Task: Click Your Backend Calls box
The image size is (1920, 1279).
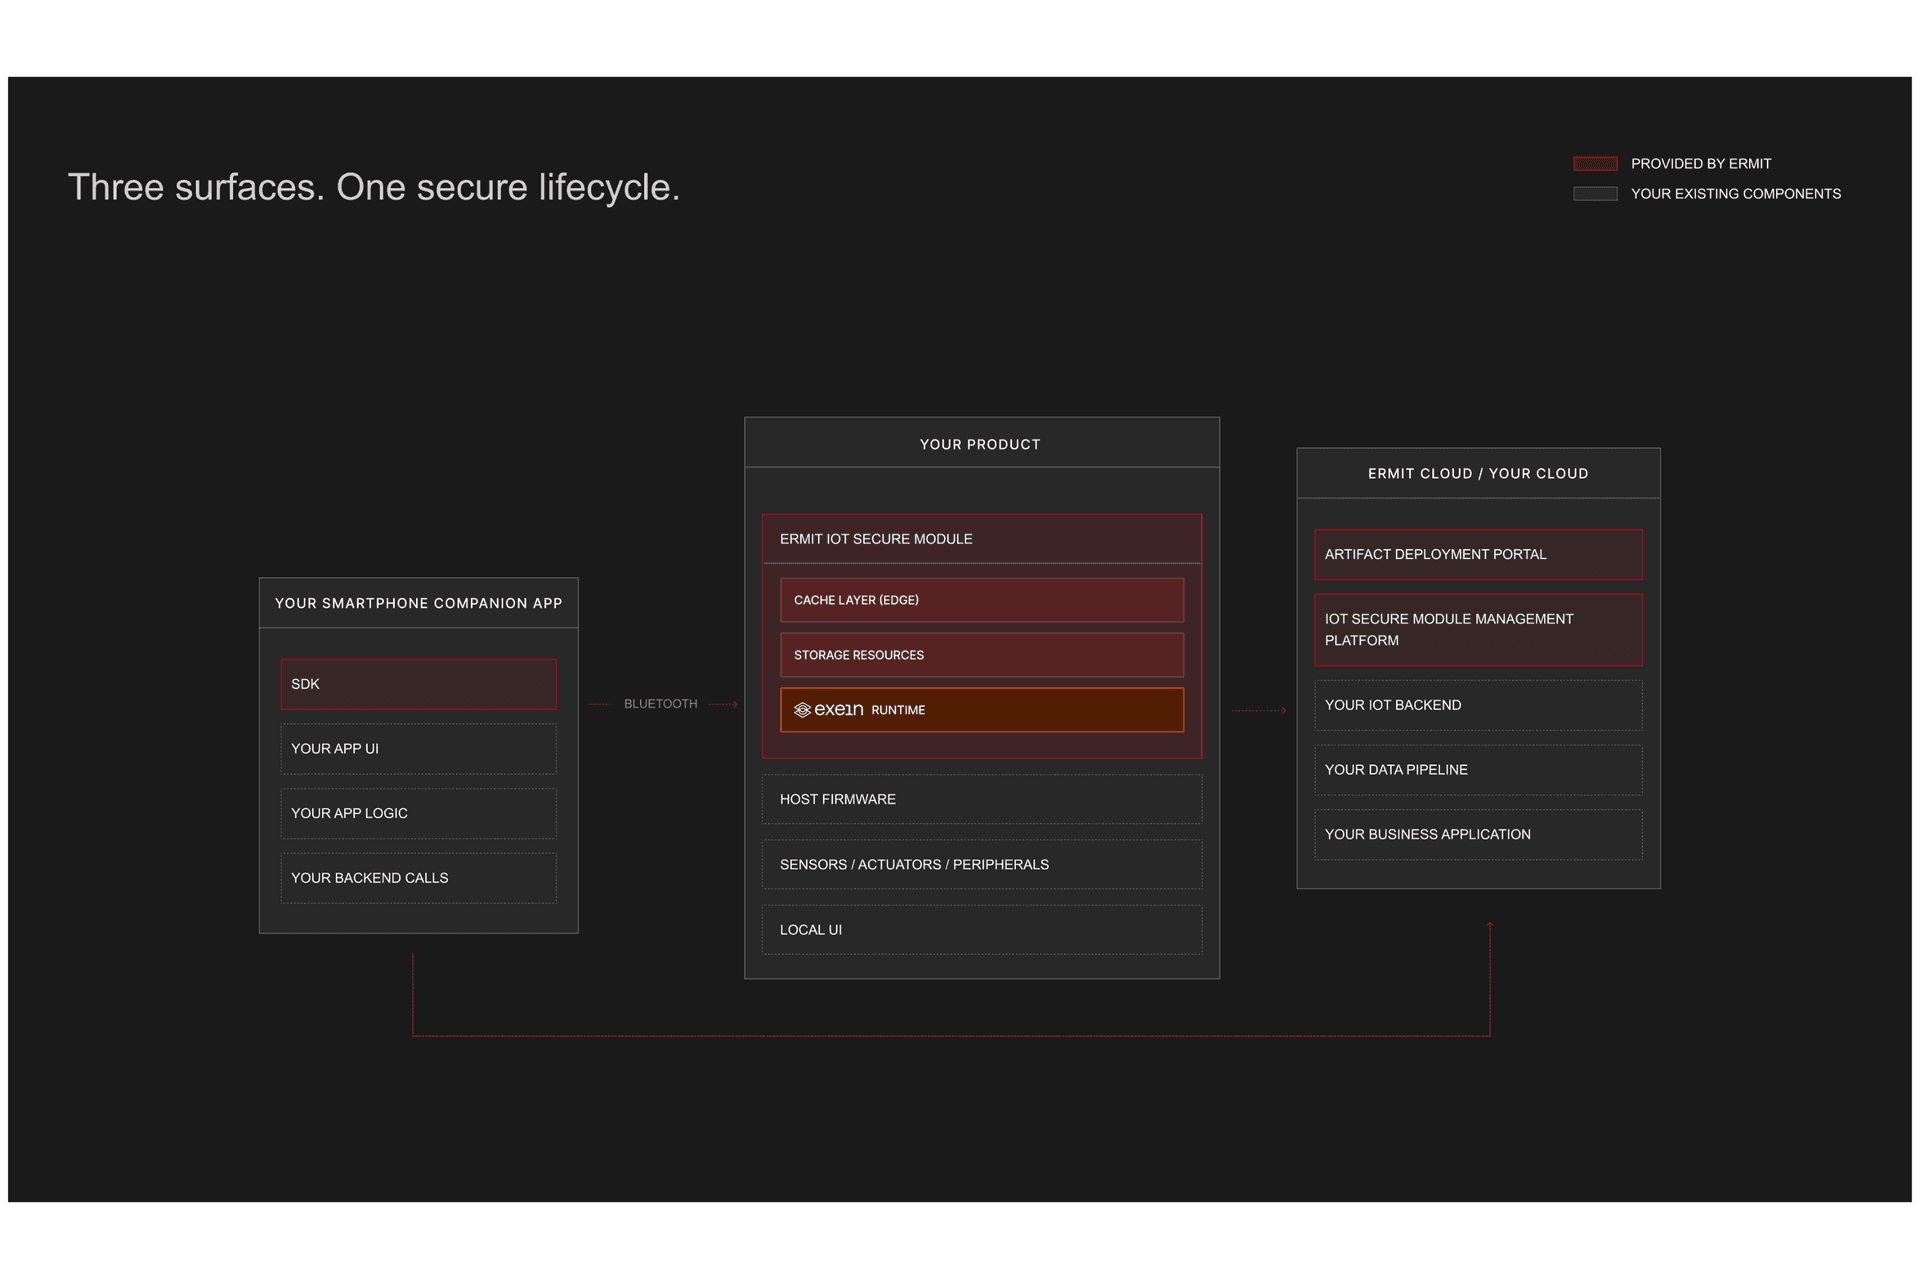Action: coord(418,878)
